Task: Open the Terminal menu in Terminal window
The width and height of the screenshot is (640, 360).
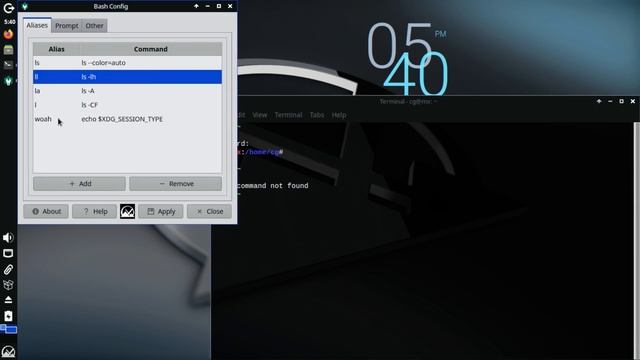Action: point(288,115)
